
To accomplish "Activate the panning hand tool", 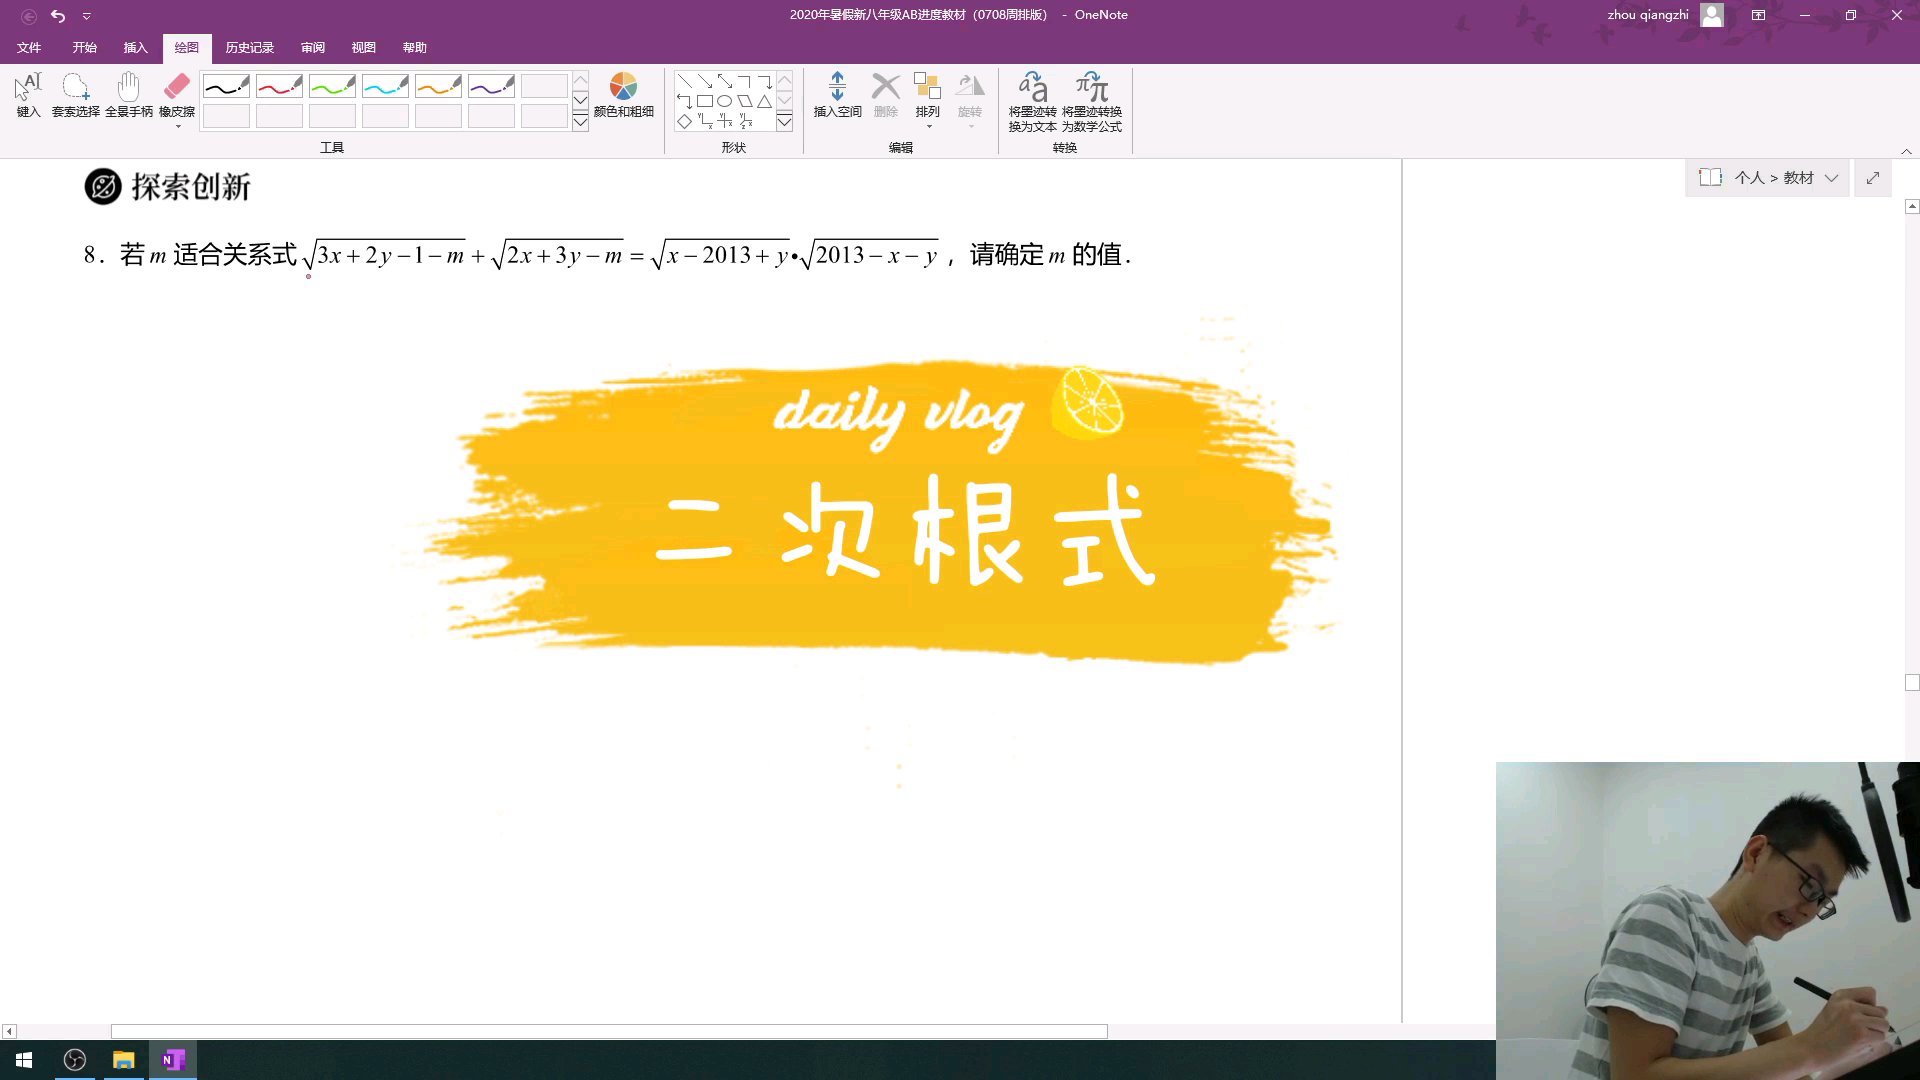I will [128, 95].
